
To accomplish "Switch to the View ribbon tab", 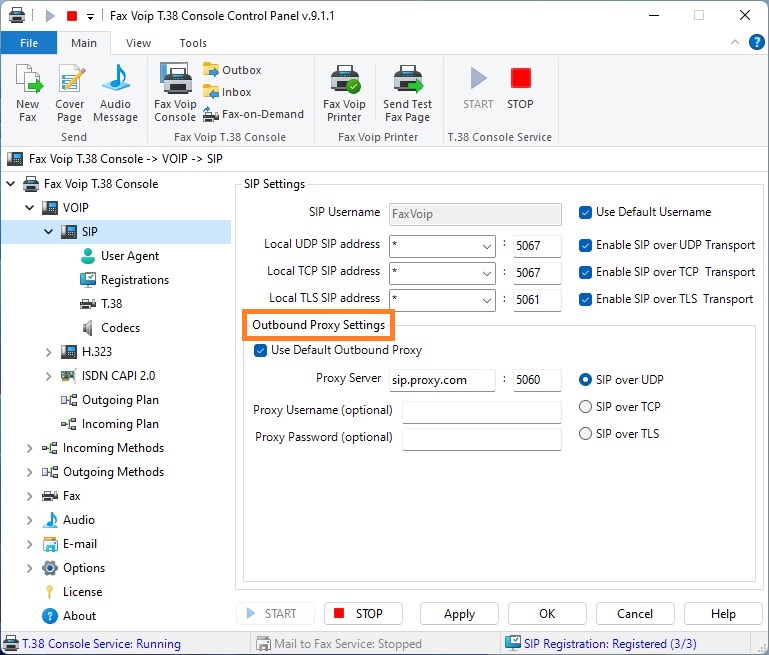I will coord(138,43).
